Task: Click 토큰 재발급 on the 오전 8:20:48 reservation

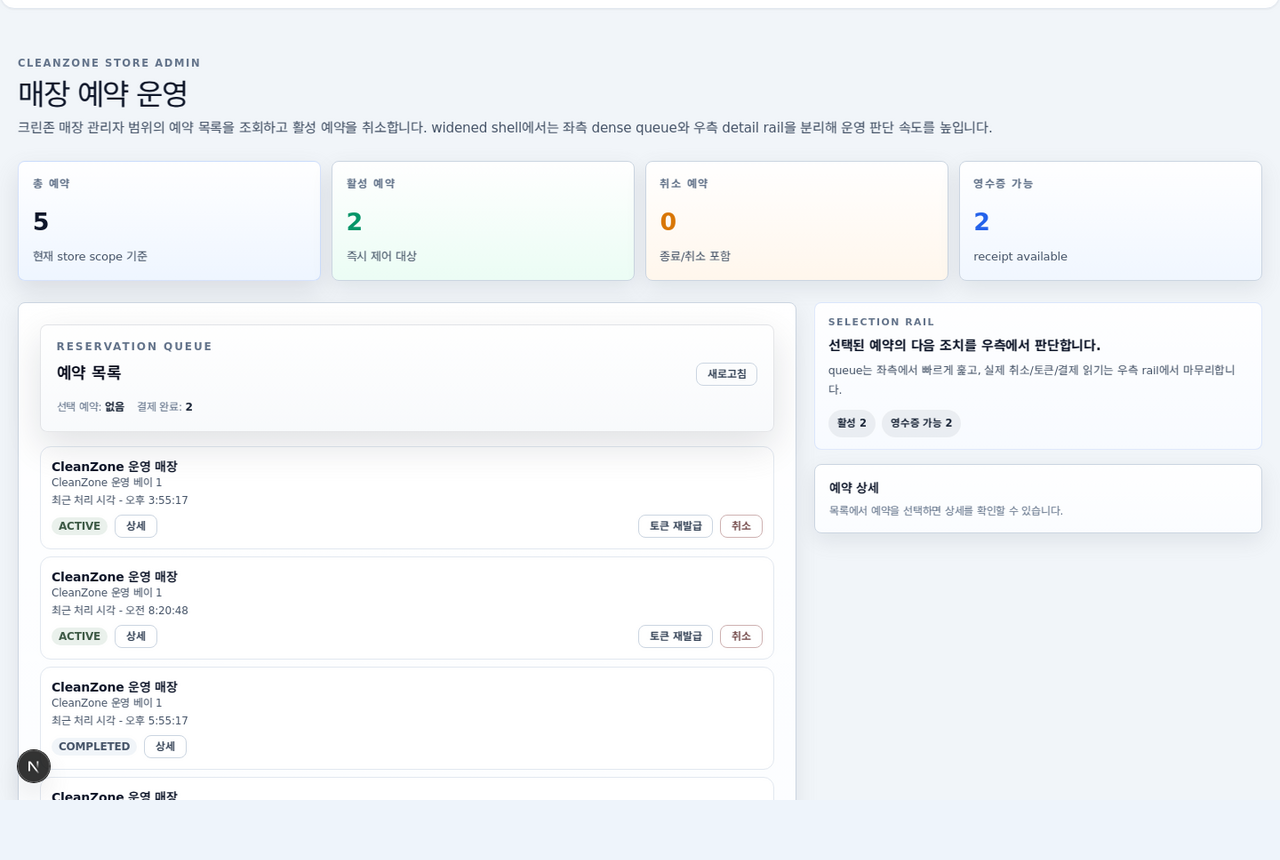Action: (x=675, y=636)
